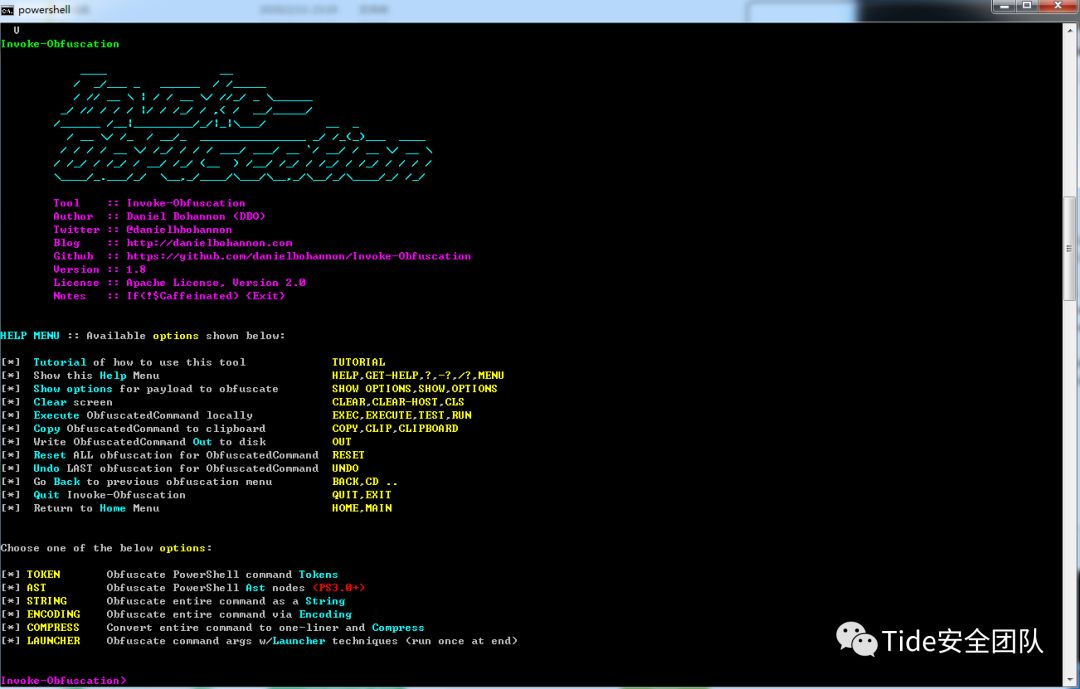Click the TOKEN option
Screen dimensions: 1080x689
click(x=43, y=575)
